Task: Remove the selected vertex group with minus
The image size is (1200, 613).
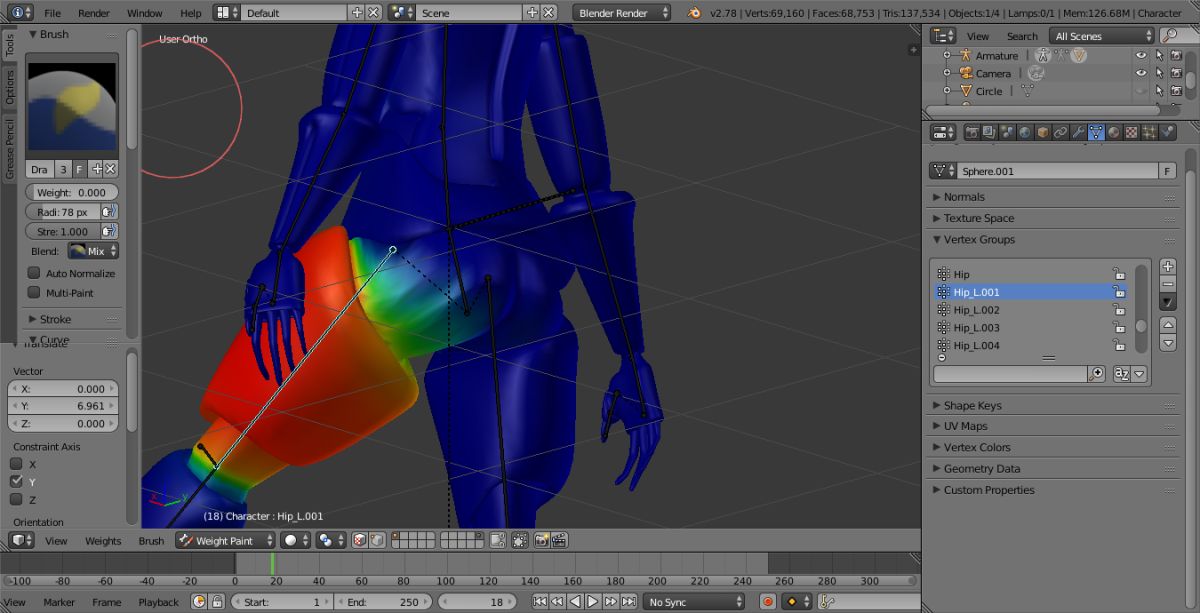Action: click(1167, 285)
